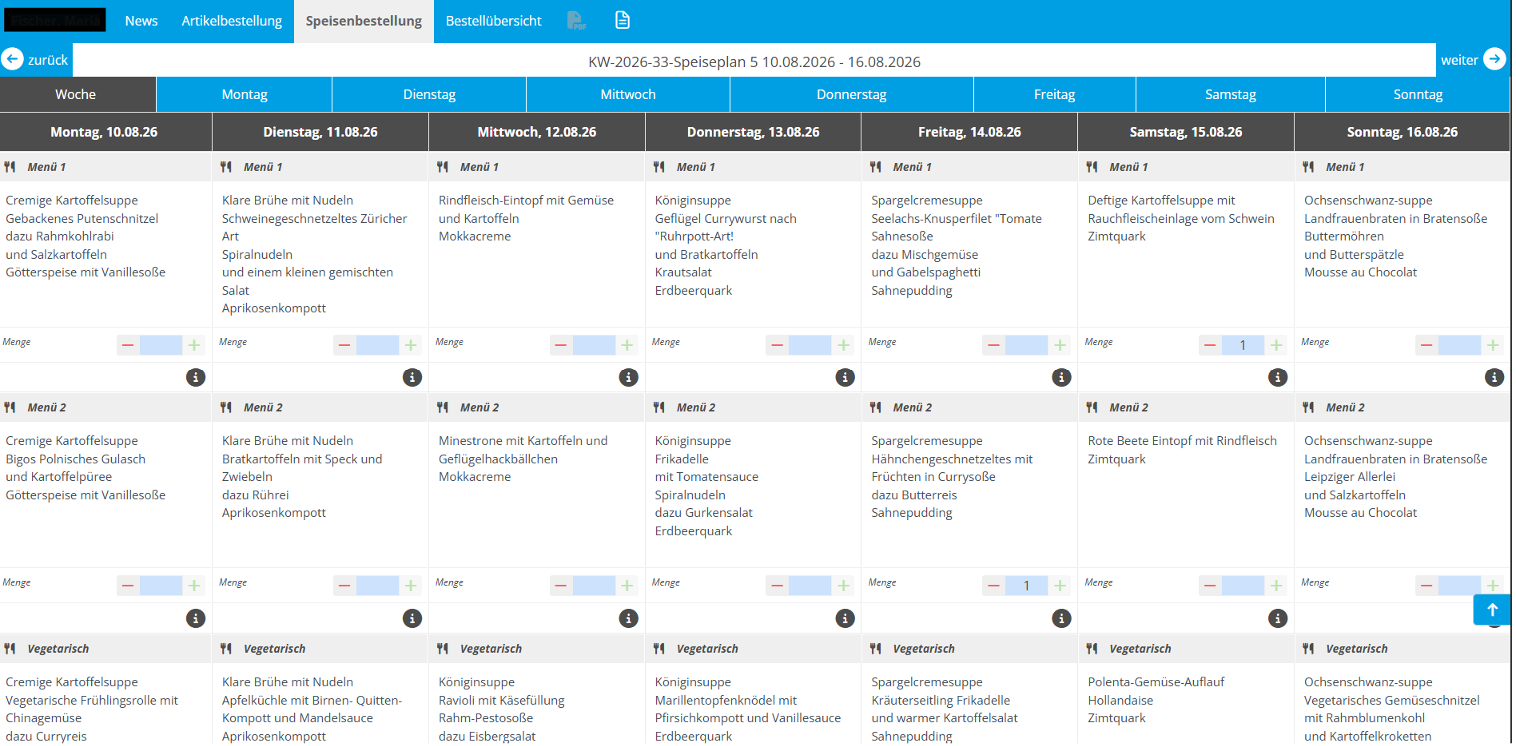Decrease Menü 2 quantity for Freitag

pyautogui.click(x=994, y=586)
